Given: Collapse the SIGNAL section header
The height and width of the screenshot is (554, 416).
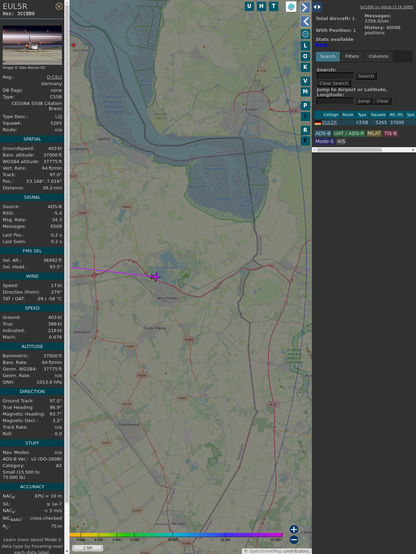Looking at the screenshot, I should click(x=32, y=197).
